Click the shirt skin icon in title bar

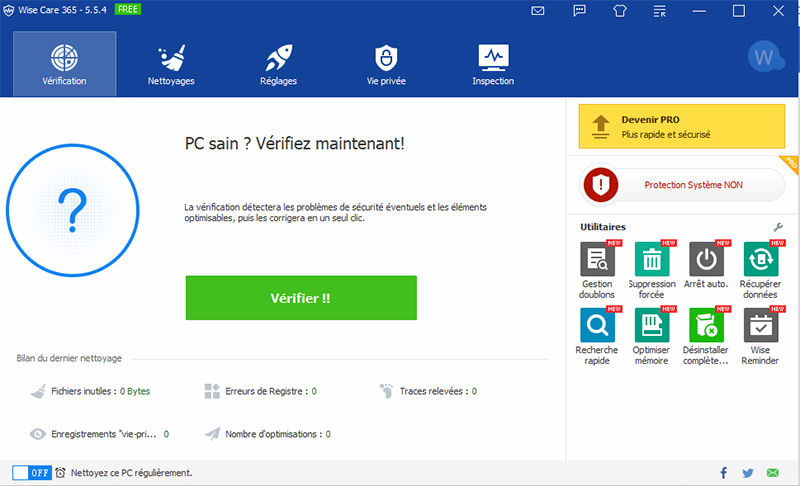pos(620,11)
